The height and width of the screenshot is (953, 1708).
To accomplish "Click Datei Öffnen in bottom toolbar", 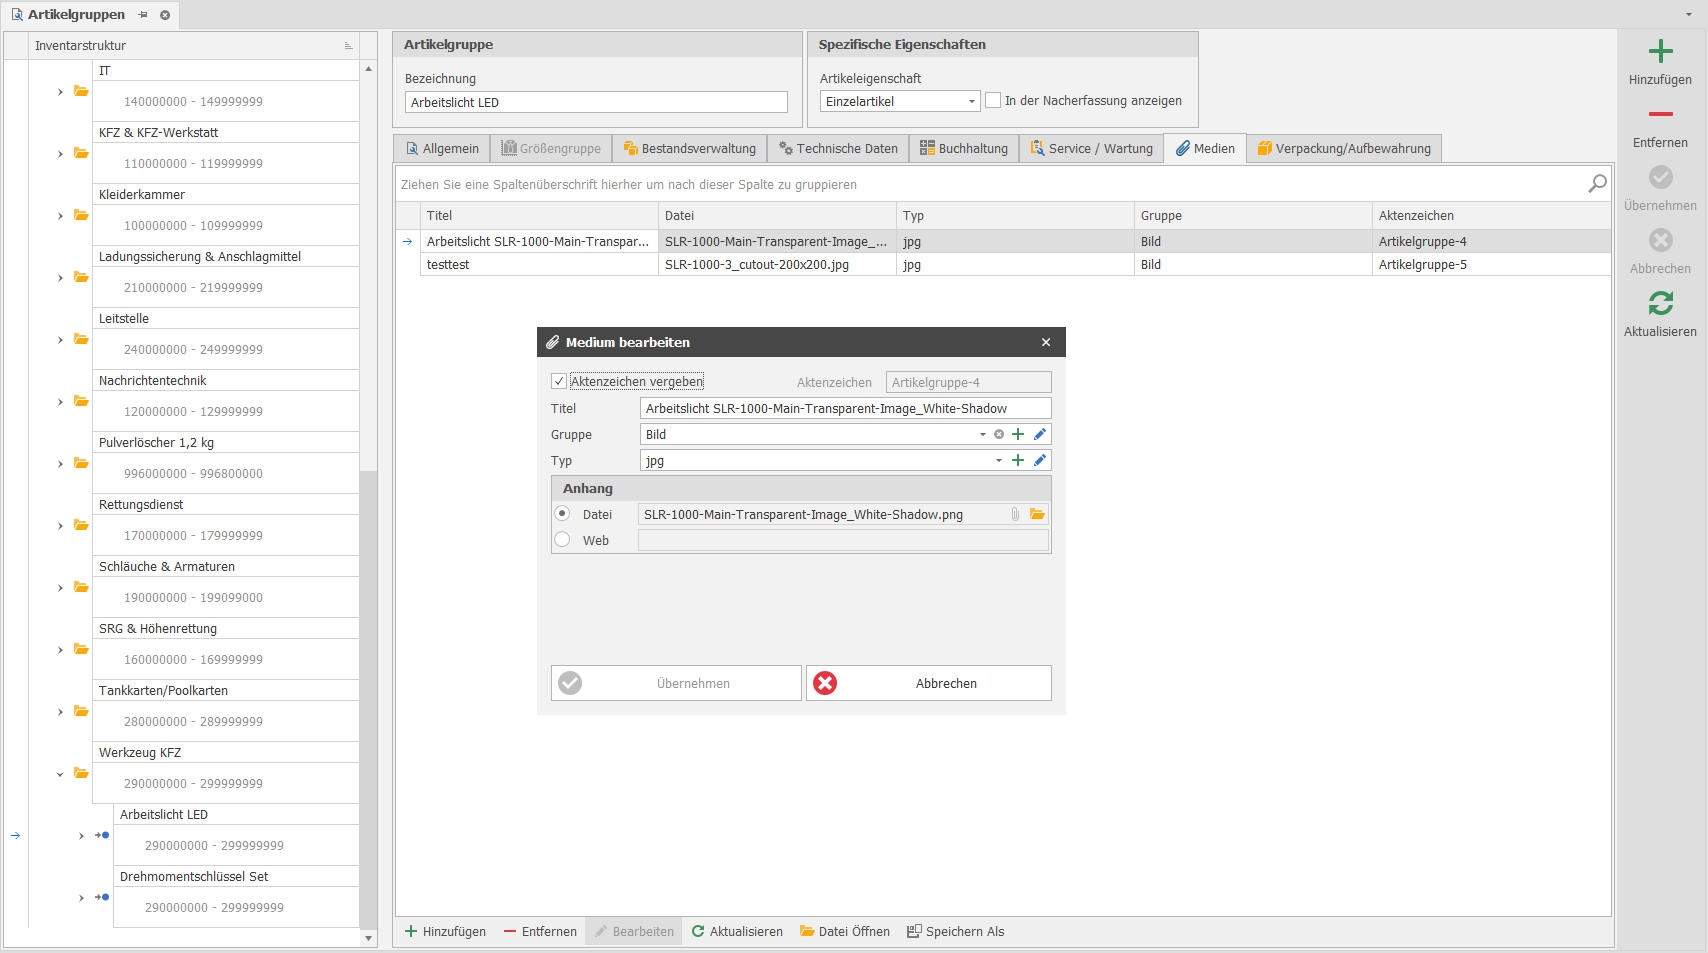I will tap(844, 932).
